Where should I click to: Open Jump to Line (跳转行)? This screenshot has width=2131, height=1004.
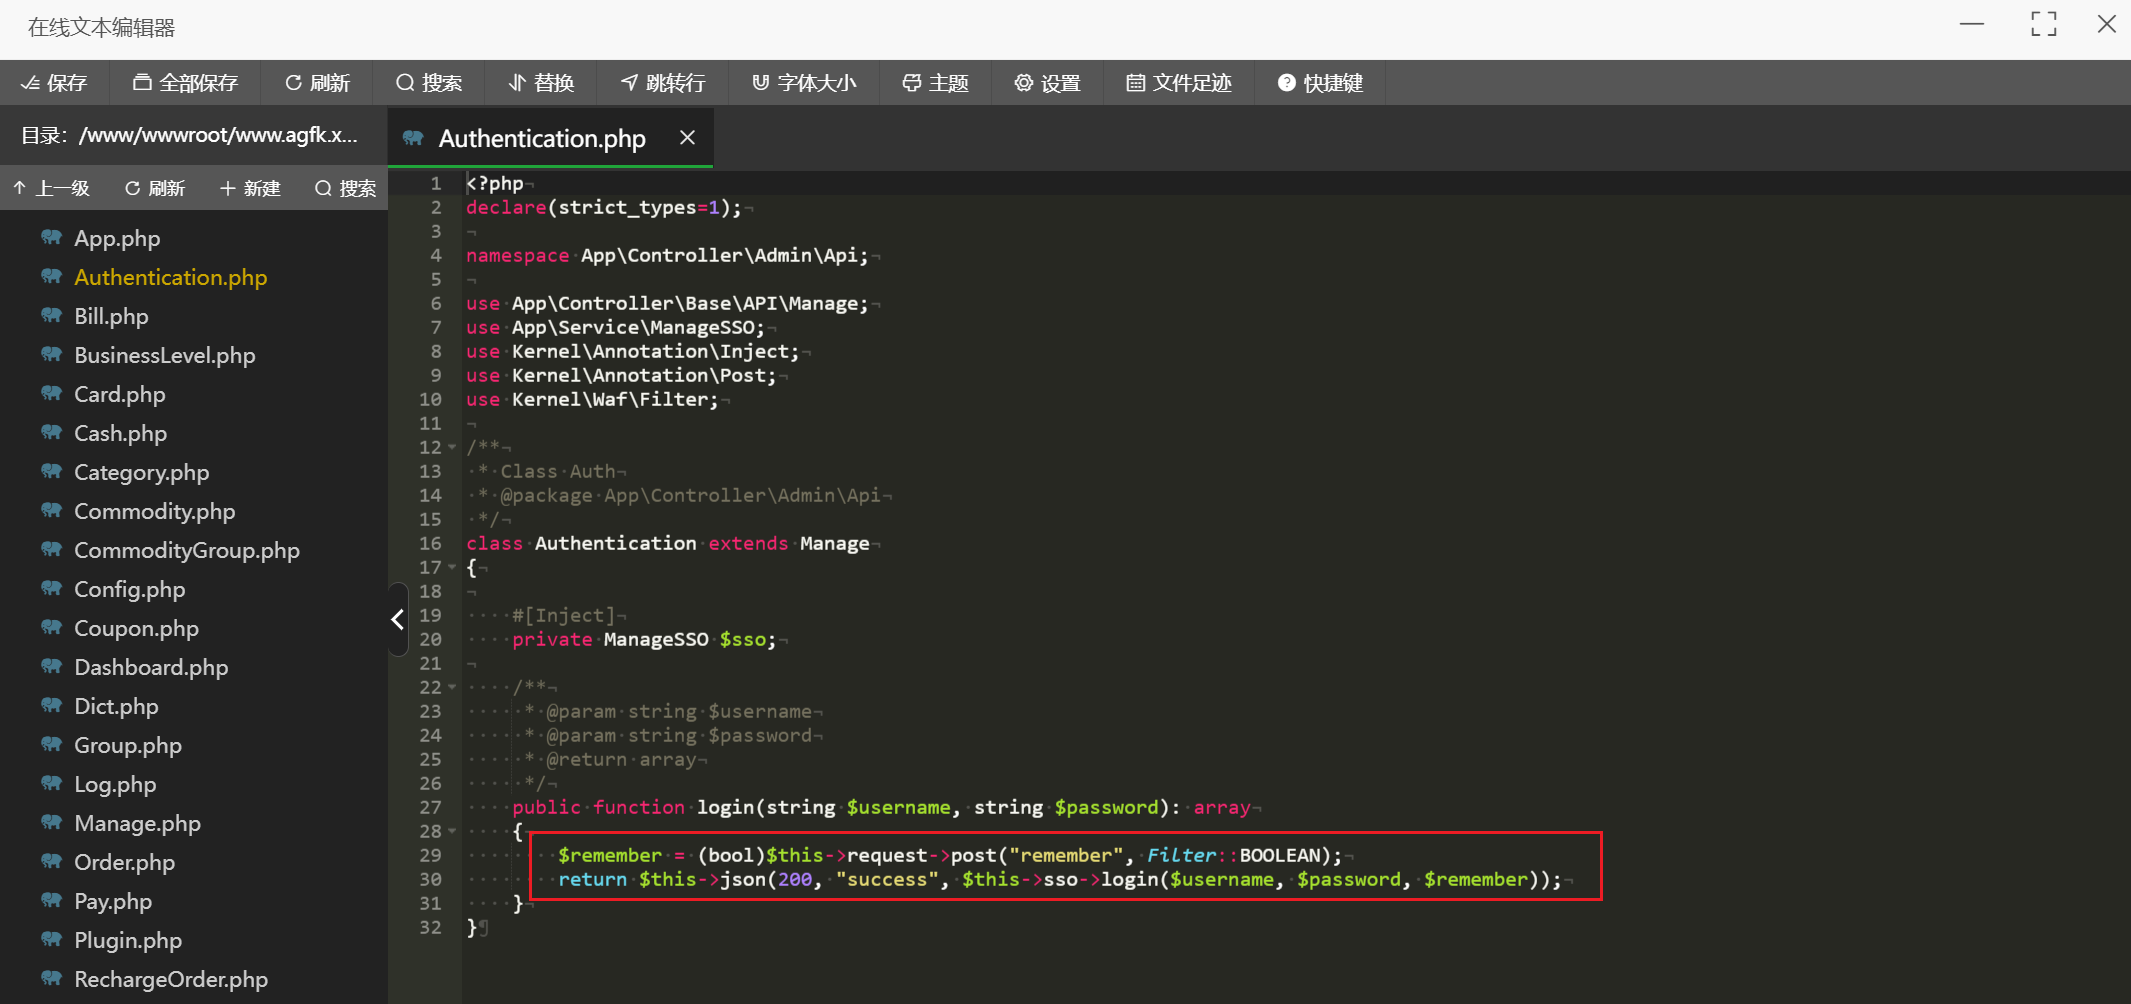click(663, 83)
